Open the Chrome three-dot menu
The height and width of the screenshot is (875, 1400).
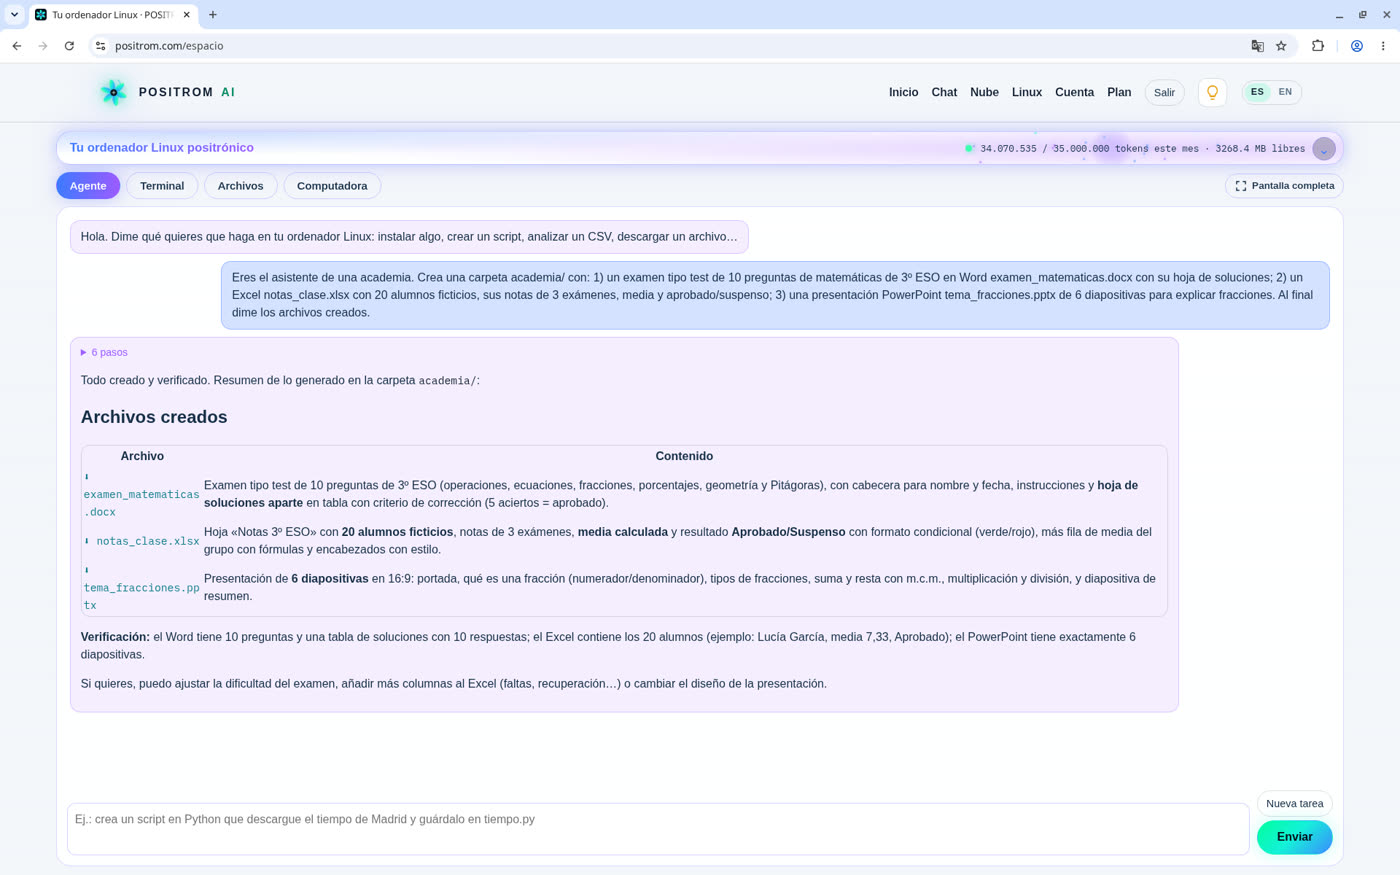pos(1383,46)
